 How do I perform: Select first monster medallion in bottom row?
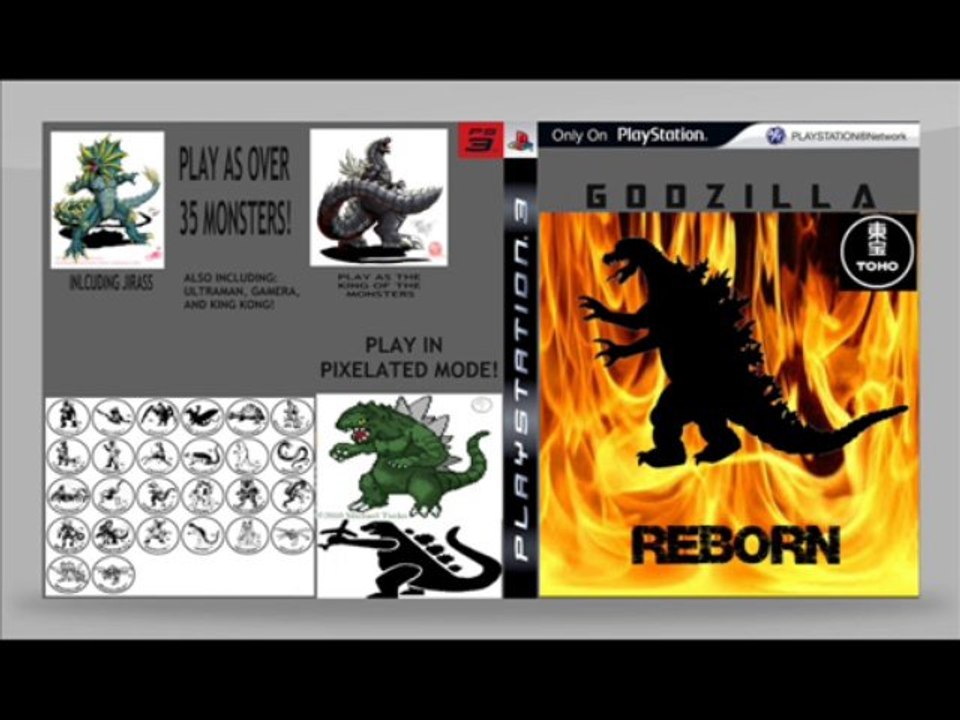pyautogui.click(x=68, y=574)
